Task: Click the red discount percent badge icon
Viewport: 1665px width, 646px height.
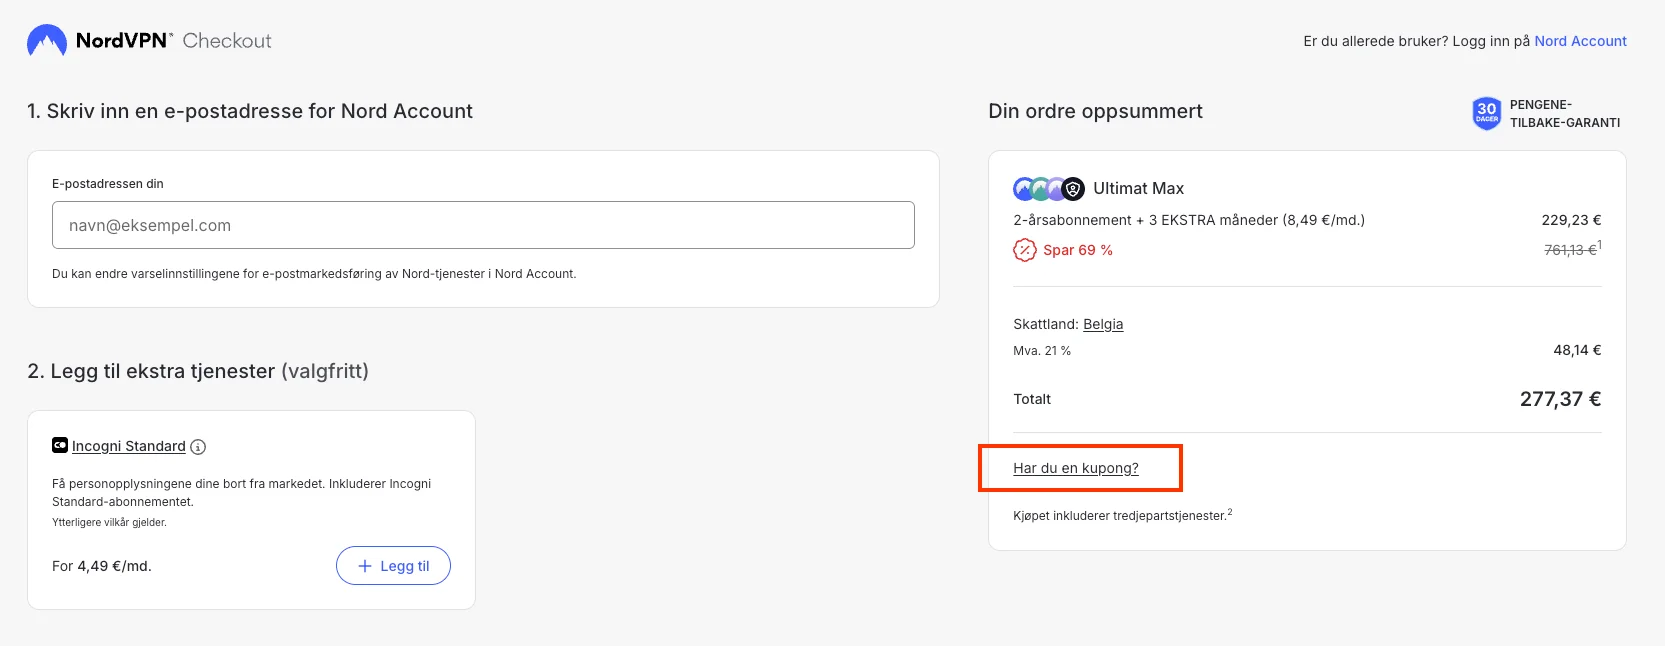Action: (x=1025, y=250)
